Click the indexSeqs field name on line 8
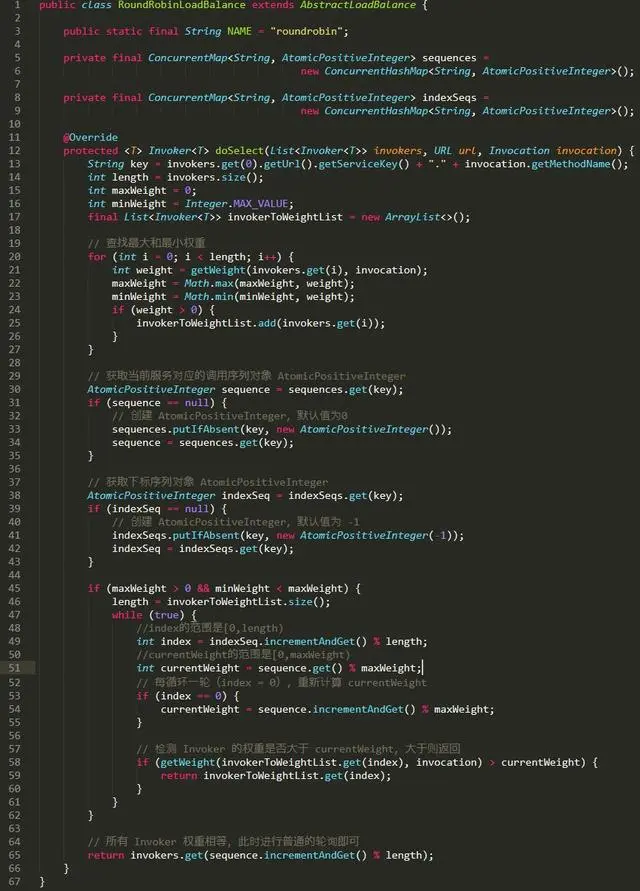Screen dimensions: 640x891 449,98
